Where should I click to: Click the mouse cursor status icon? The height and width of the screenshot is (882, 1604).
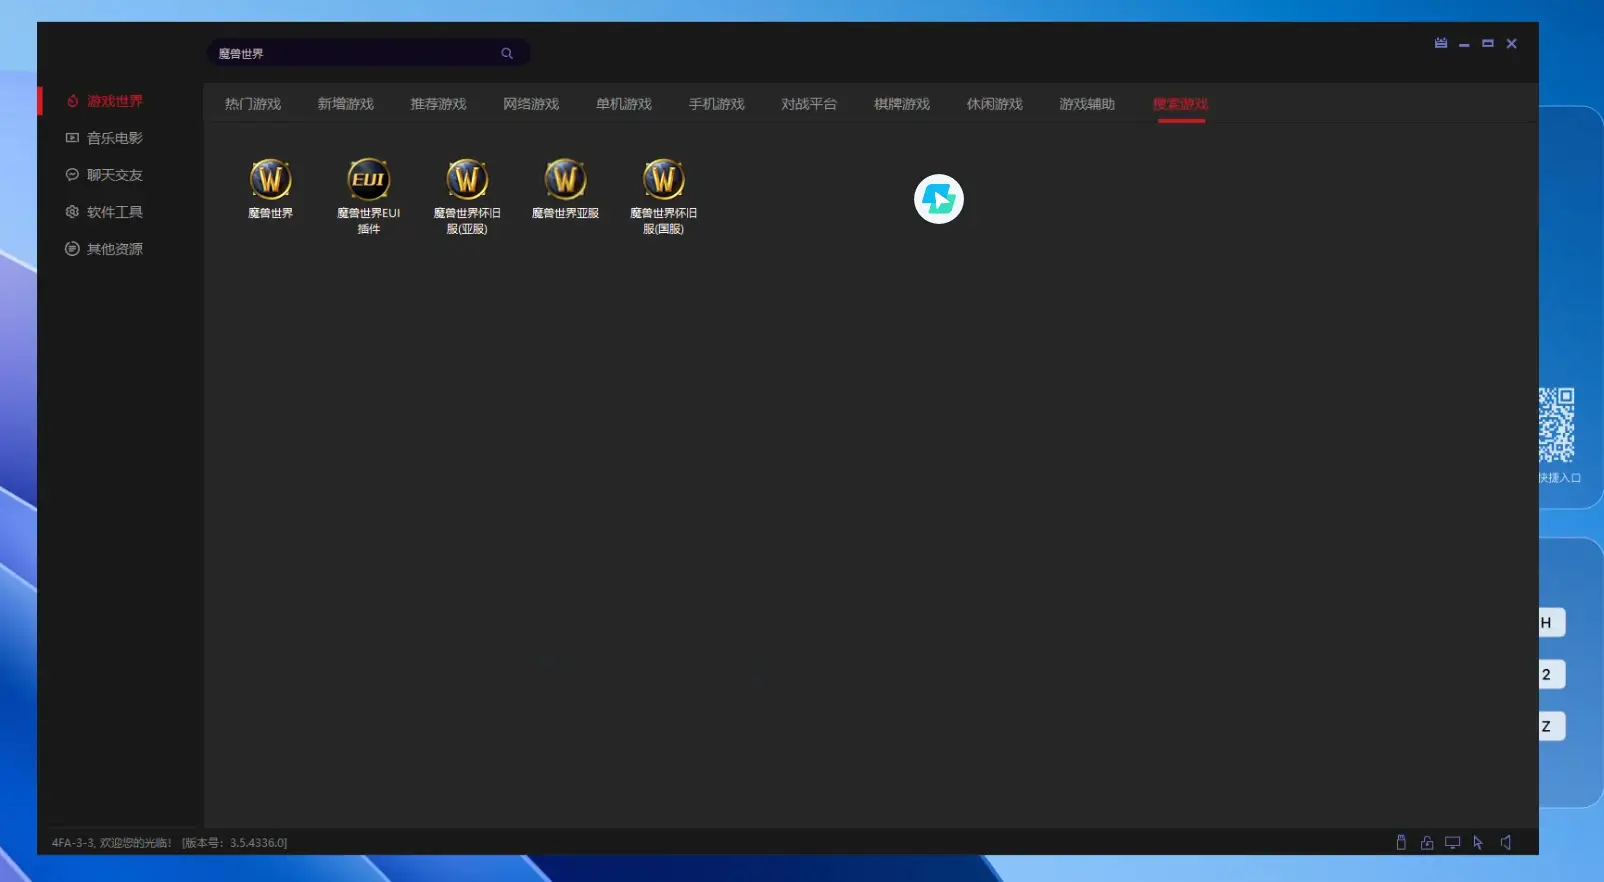1478,843
